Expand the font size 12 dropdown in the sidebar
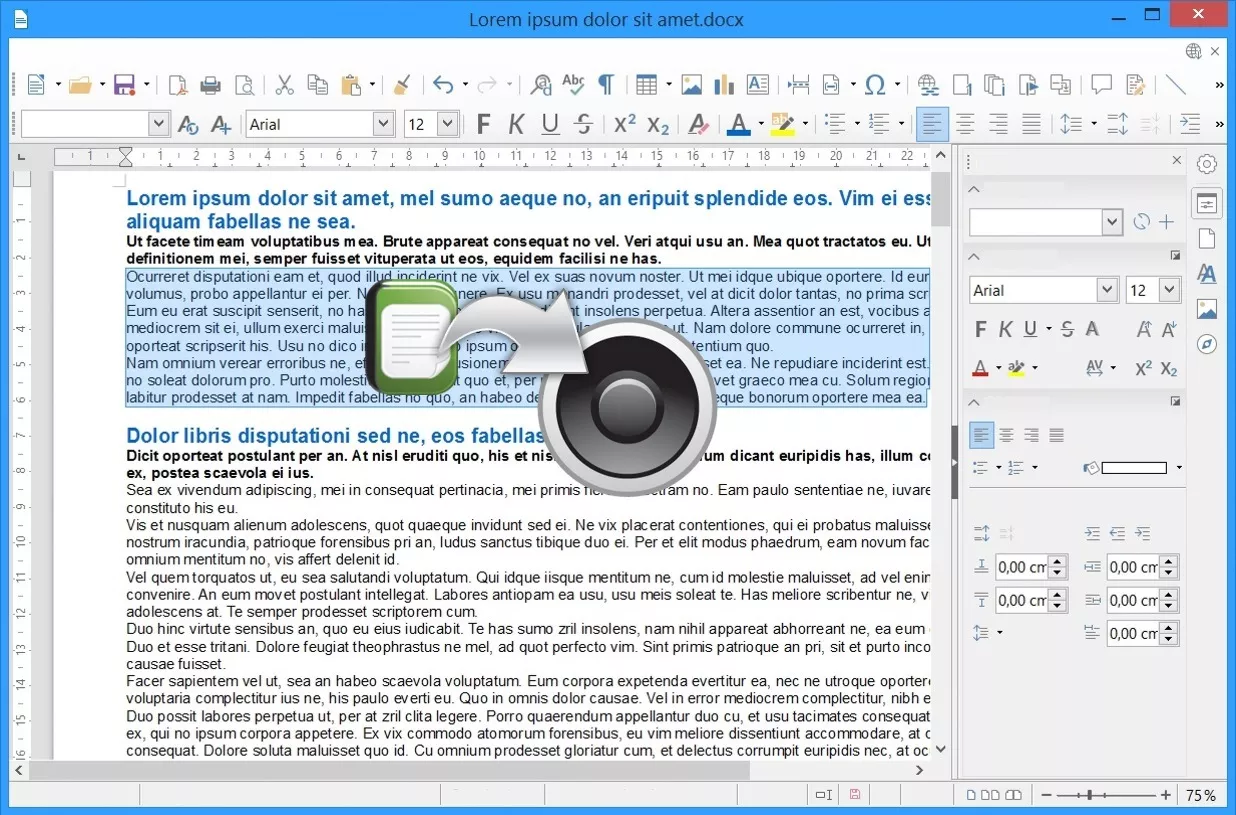This screenshot has height=815, width=1236. coord(1169,290)
